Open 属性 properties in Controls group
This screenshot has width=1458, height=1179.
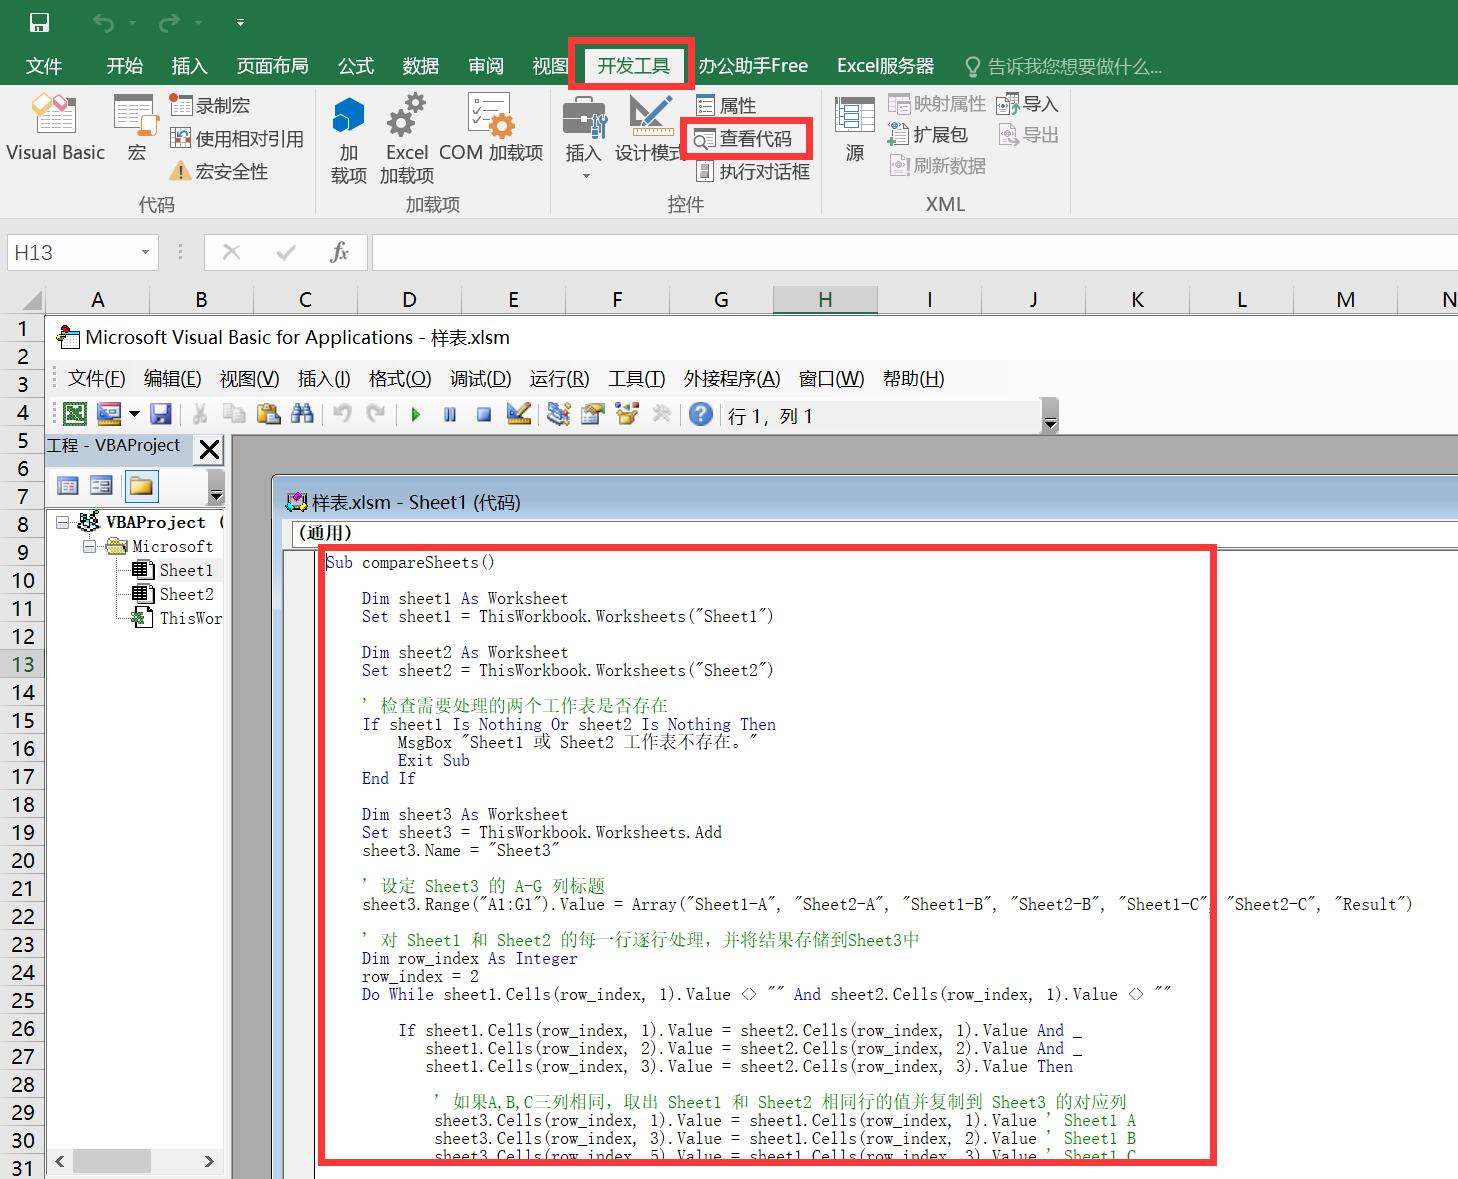(726, 105)
